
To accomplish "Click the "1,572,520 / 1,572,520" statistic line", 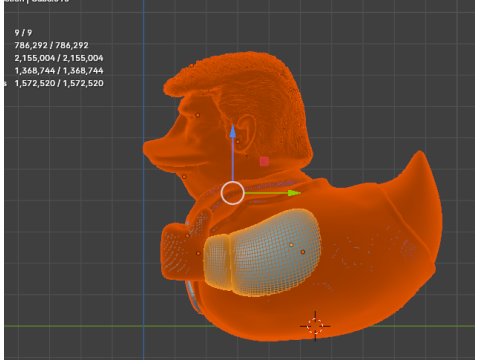I will pos(59,83).
